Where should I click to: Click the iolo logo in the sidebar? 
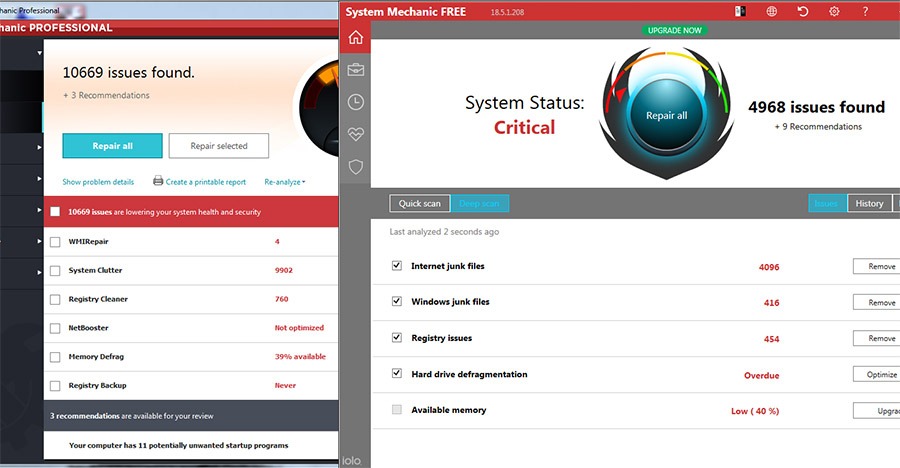click(351, 461)
